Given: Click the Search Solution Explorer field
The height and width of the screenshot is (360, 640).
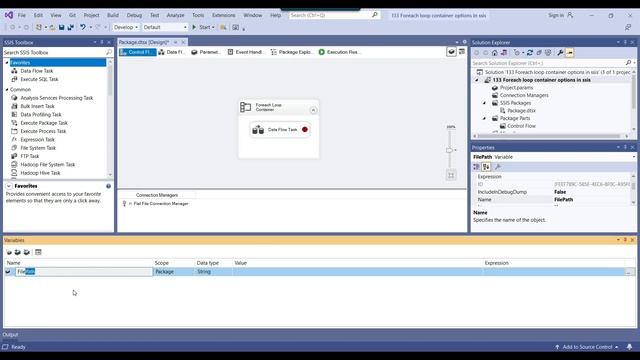Looking at the screenshot, I should (548, 63).
